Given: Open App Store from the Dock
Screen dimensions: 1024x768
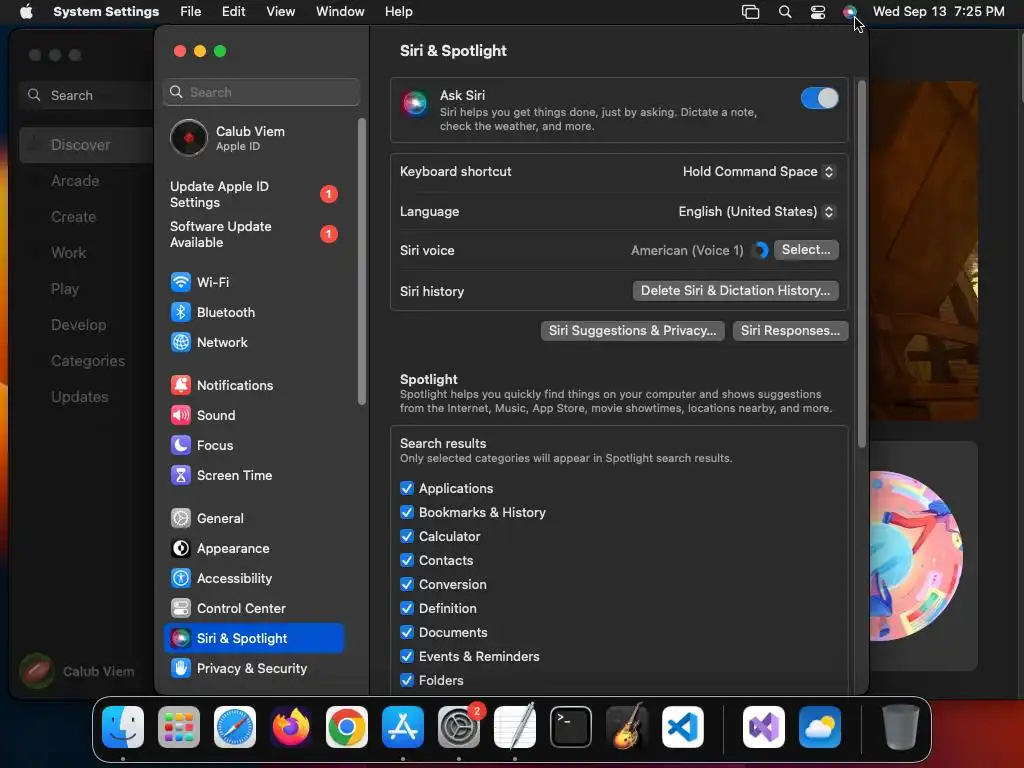Looking at the screenshot, I should pos(403,727).
